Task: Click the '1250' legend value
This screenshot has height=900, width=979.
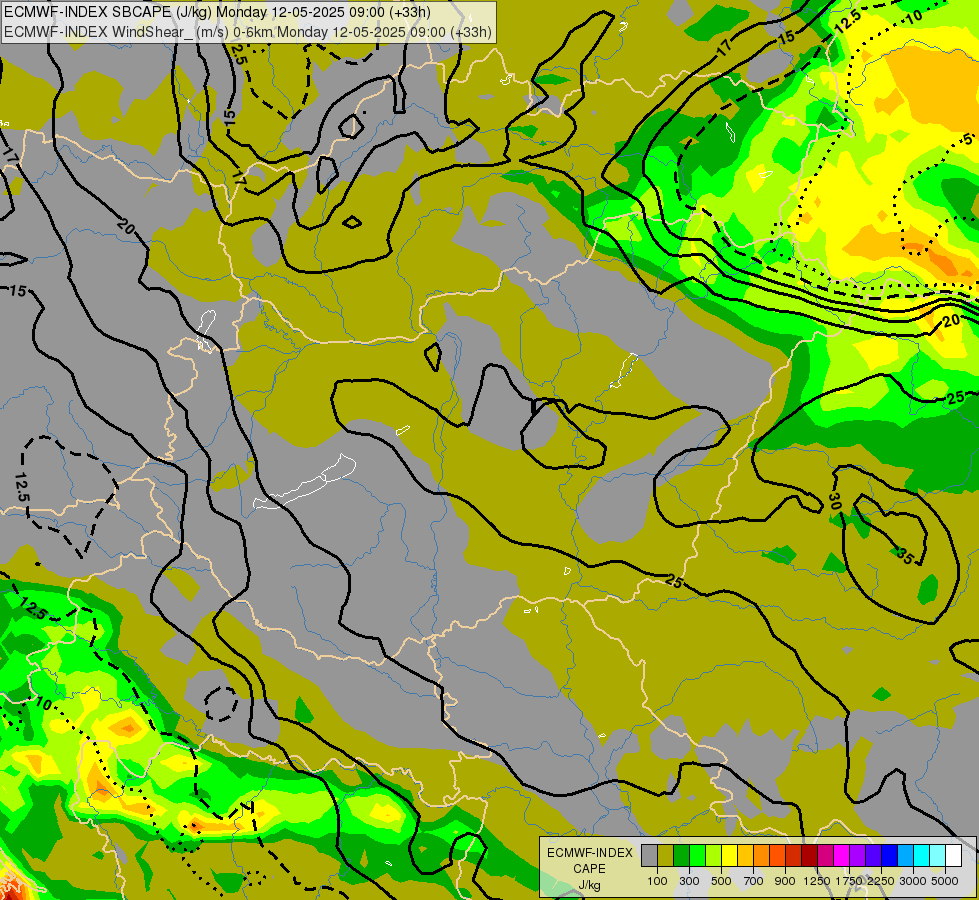Action: click(817, 881)
